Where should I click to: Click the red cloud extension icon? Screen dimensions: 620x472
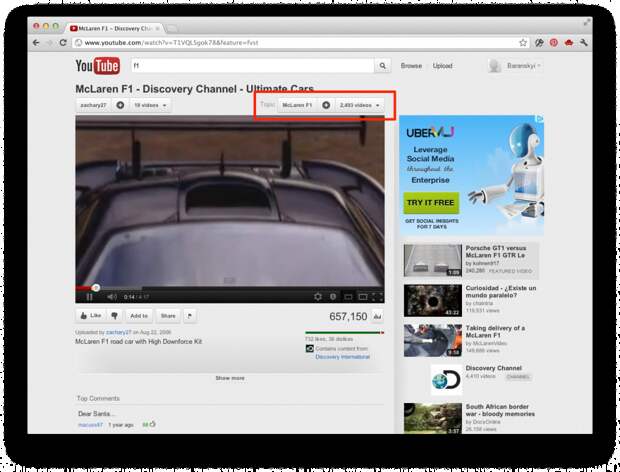(569, 43)
